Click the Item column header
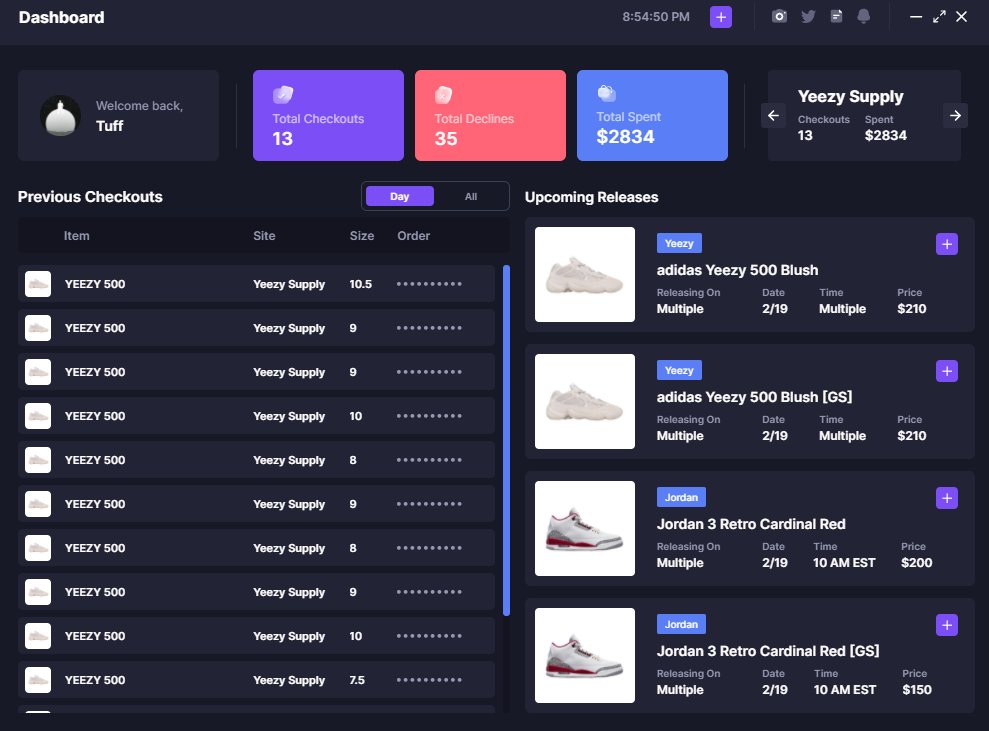The image size is (989, 731). [76, 236]
